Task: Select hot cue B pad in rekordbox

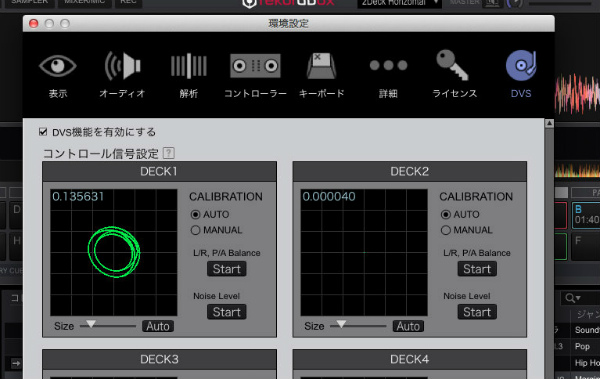Action: coord(586,216)
